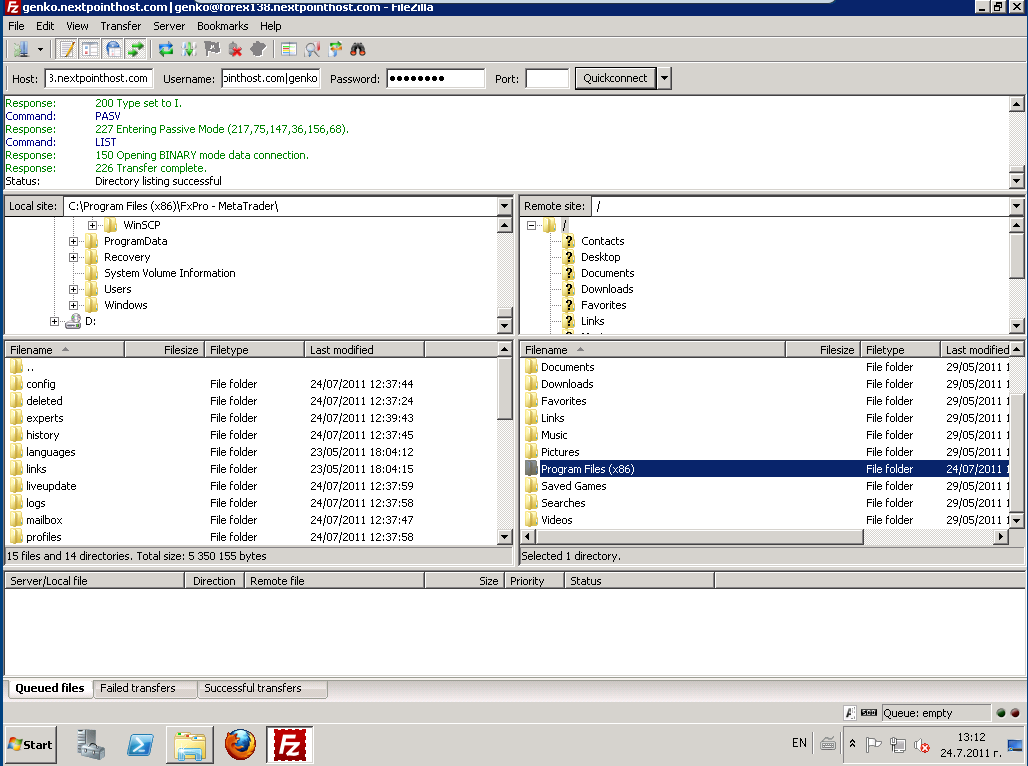This screenshot has width=1028, height=766.
Task: Open Windows Explorer from the taskbar
Action: pos(189,744)
